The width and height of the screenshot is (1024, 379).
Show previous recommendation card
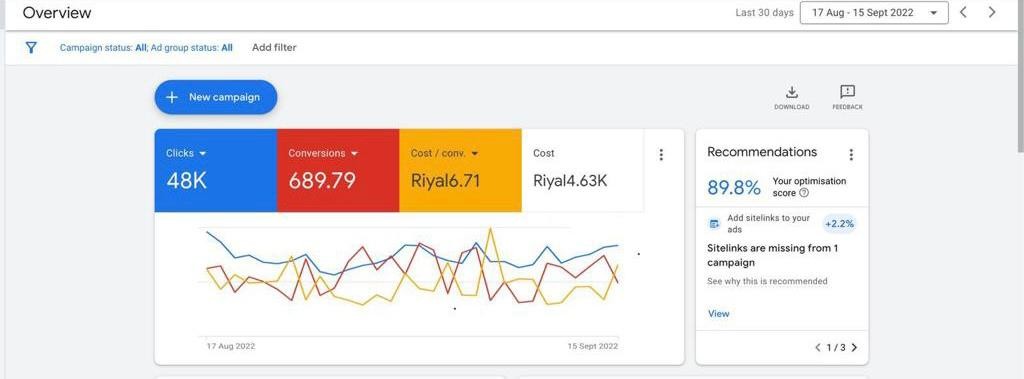818,348
